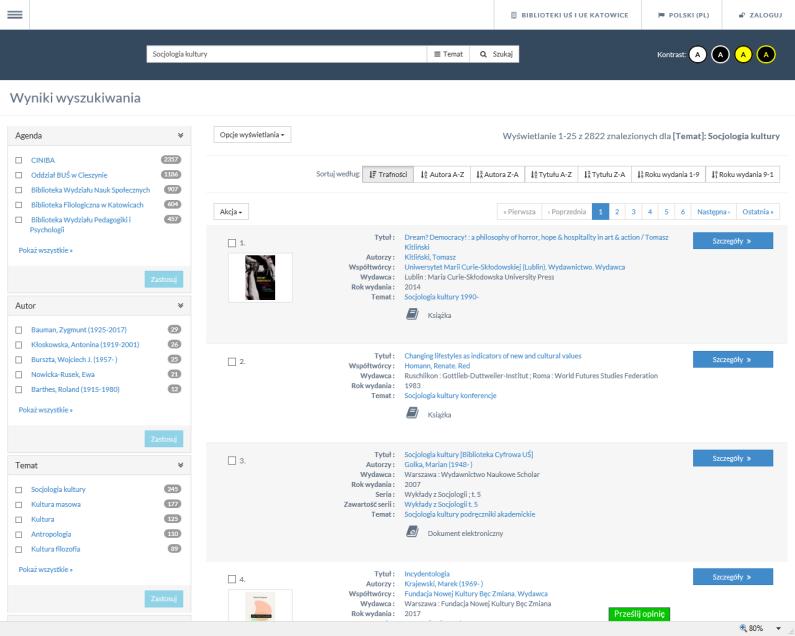The height and width of the screenshot is (636, 795).
Task: Select result 1 checkbox
Action: pos(232,243)
